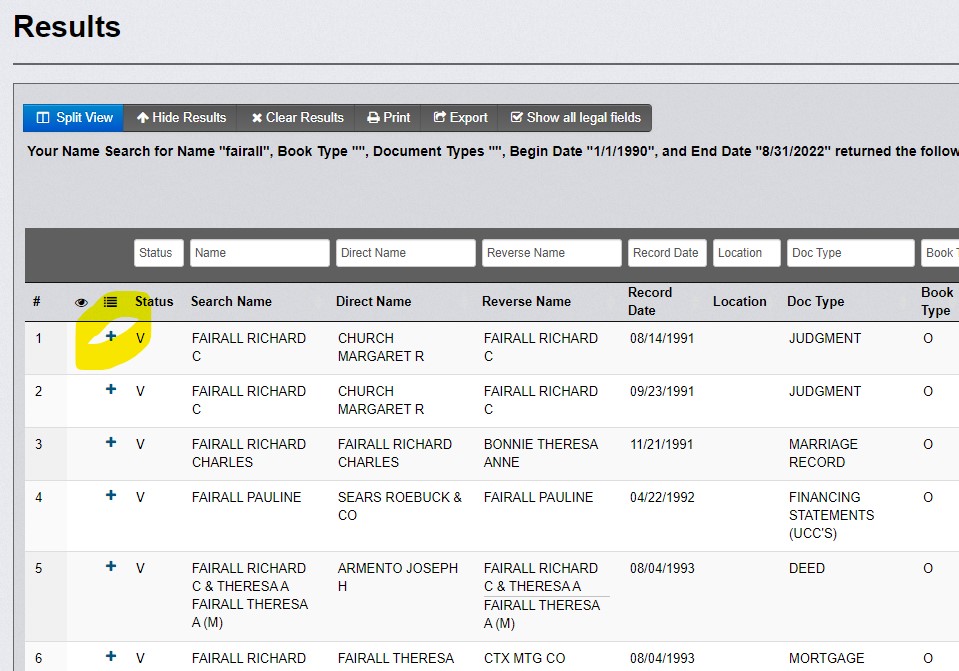Screen dimensions: 959x671
Task: Sort by Status column header
Action: (154, 302)
